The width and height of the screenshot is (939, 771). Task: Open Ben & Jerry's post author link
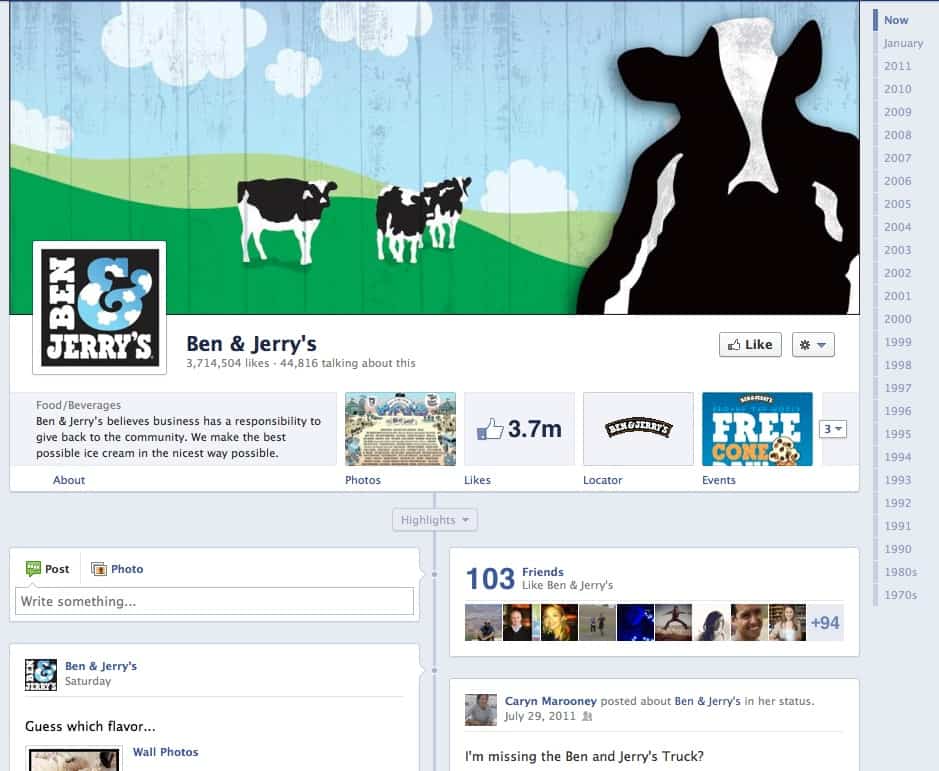click(101, 666)
